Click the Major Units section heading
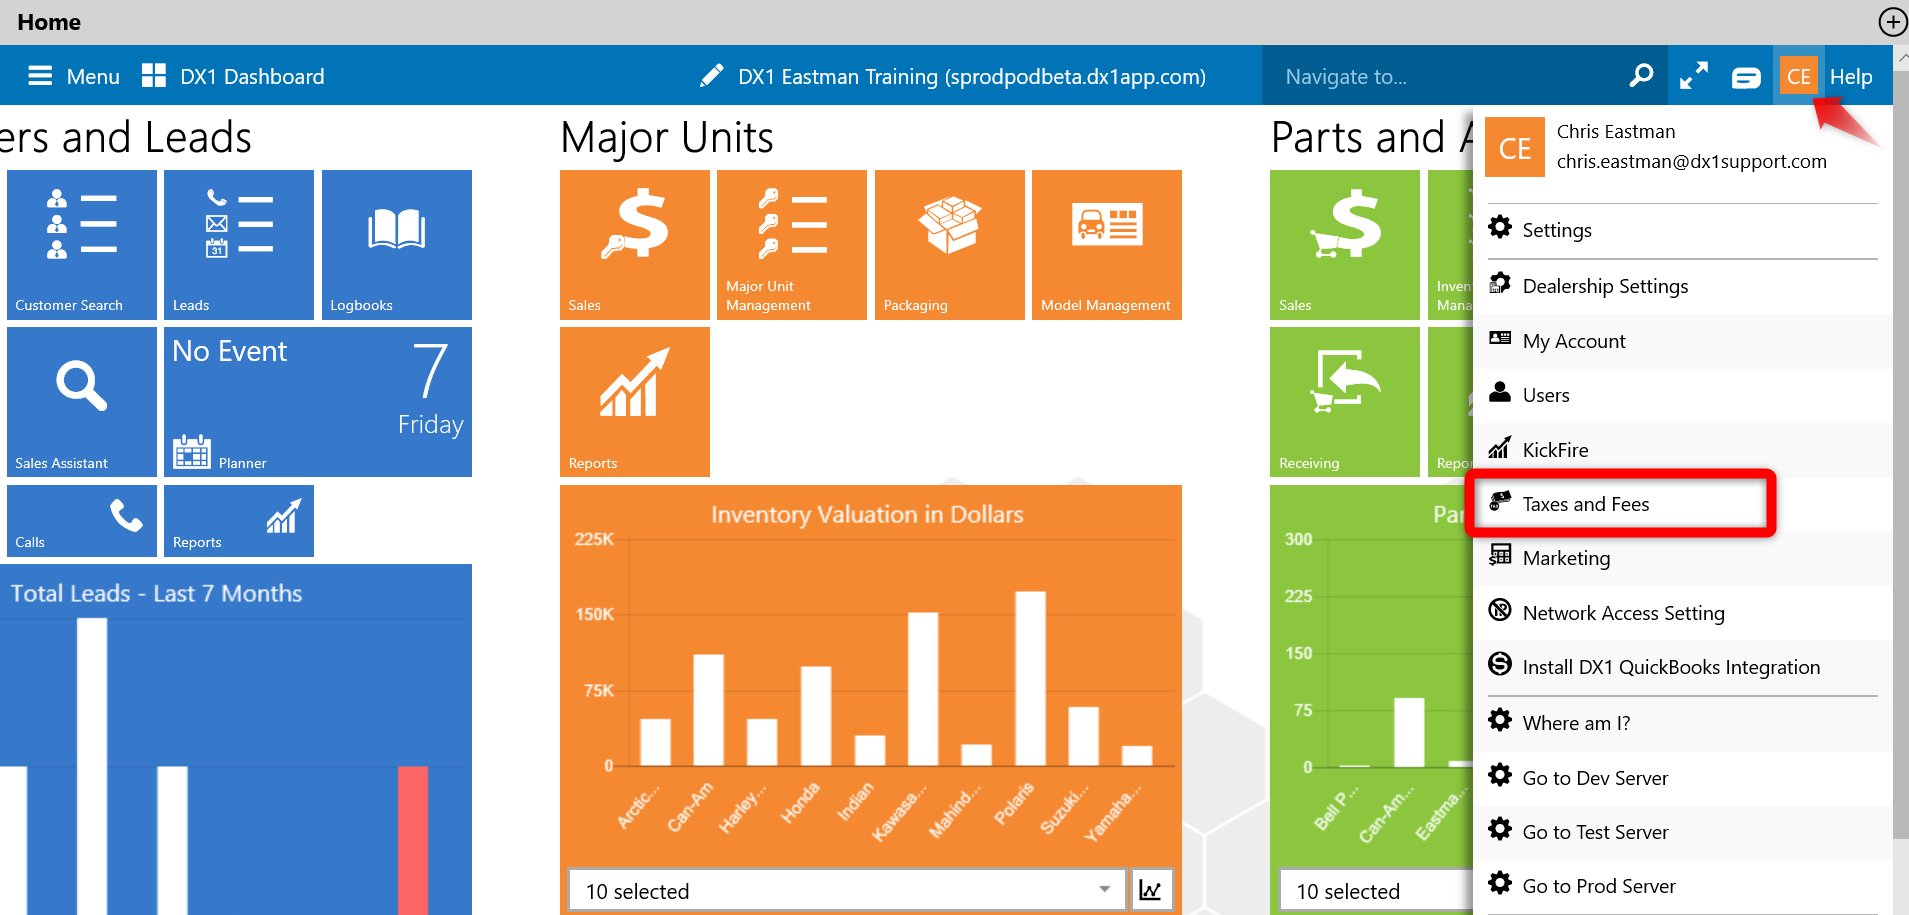1909x915 pixels. [667, 137]
